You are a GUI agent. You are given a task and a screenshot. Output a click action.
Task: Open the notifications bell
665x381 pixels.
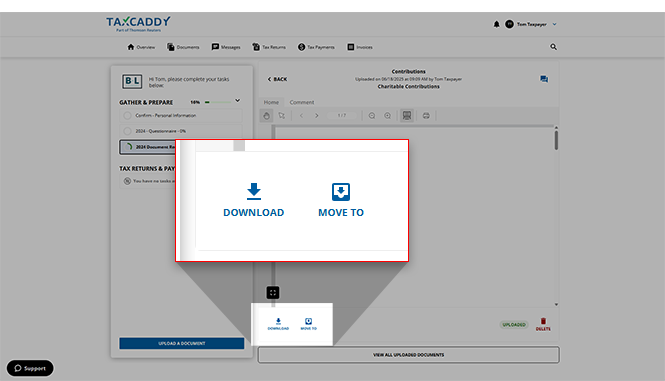point(496,24)
